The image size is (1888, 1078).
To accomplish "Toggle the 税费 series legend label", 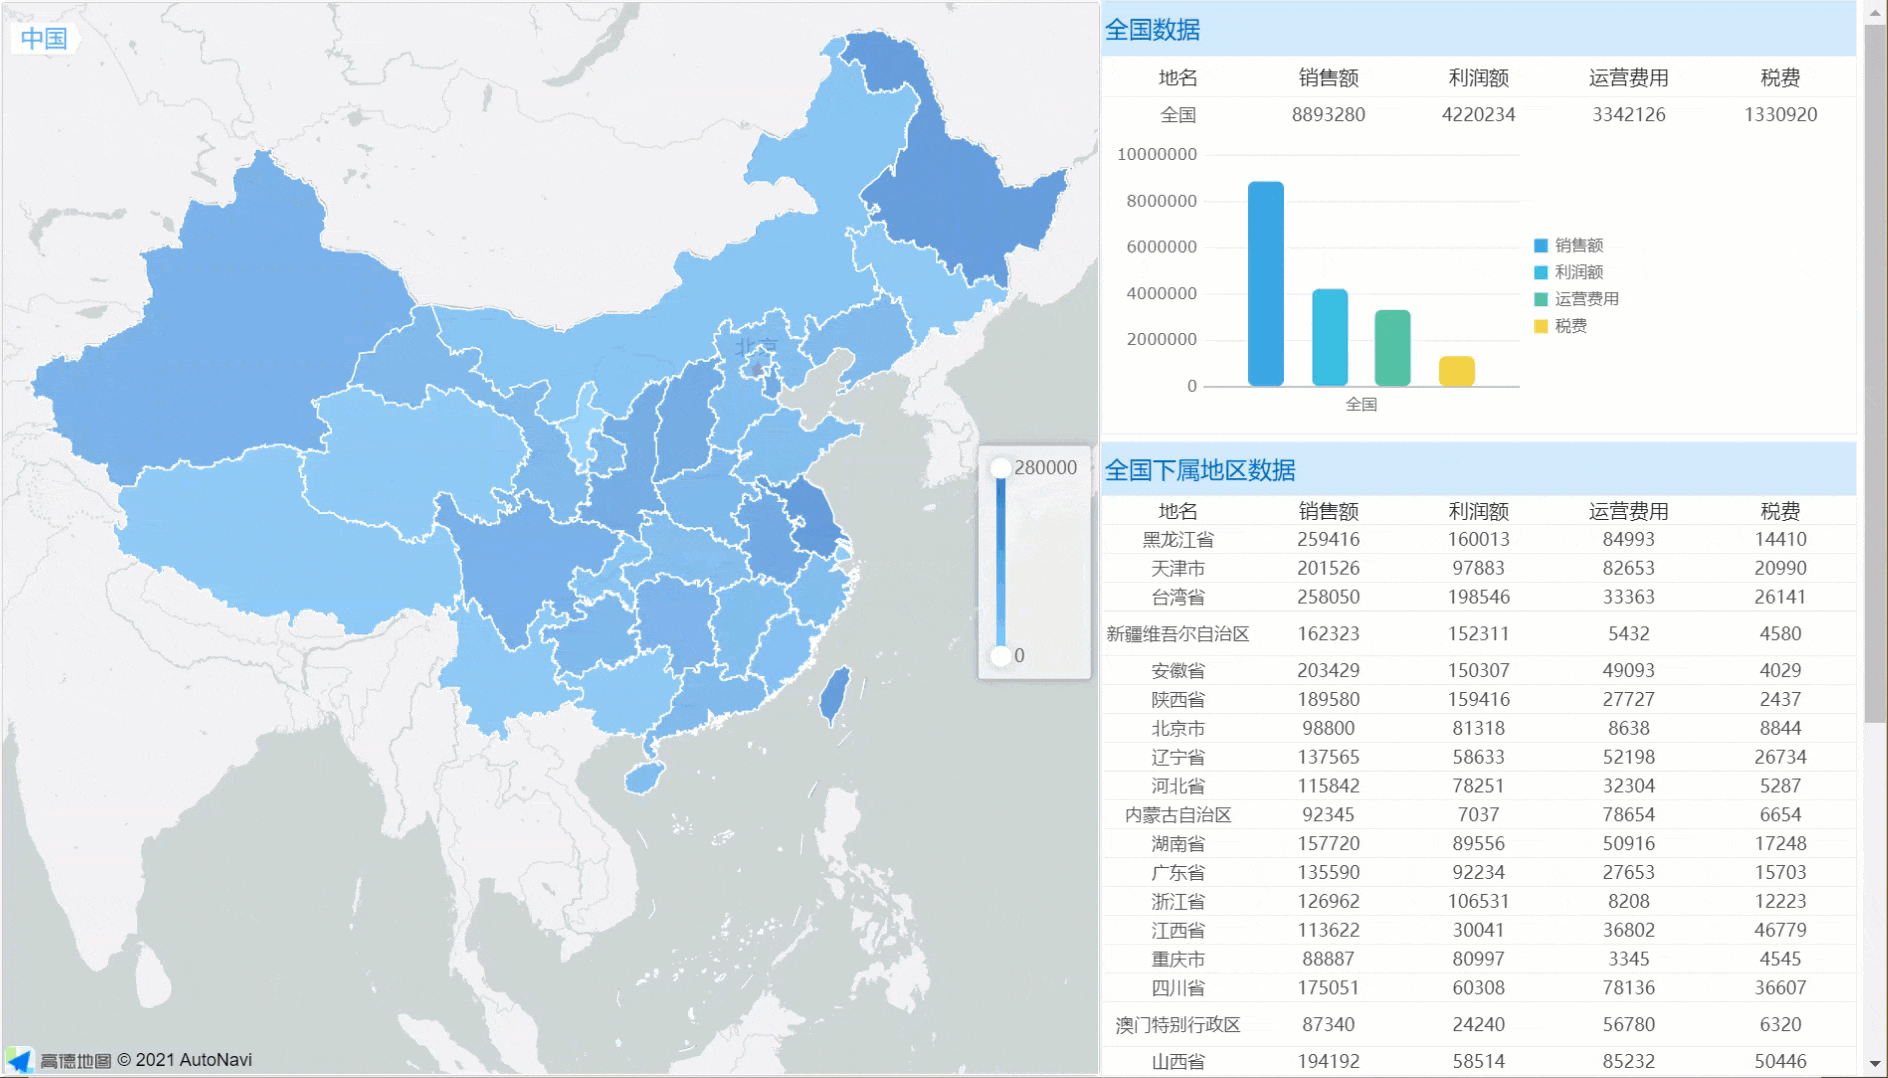I will click(x=1571, y=326).
